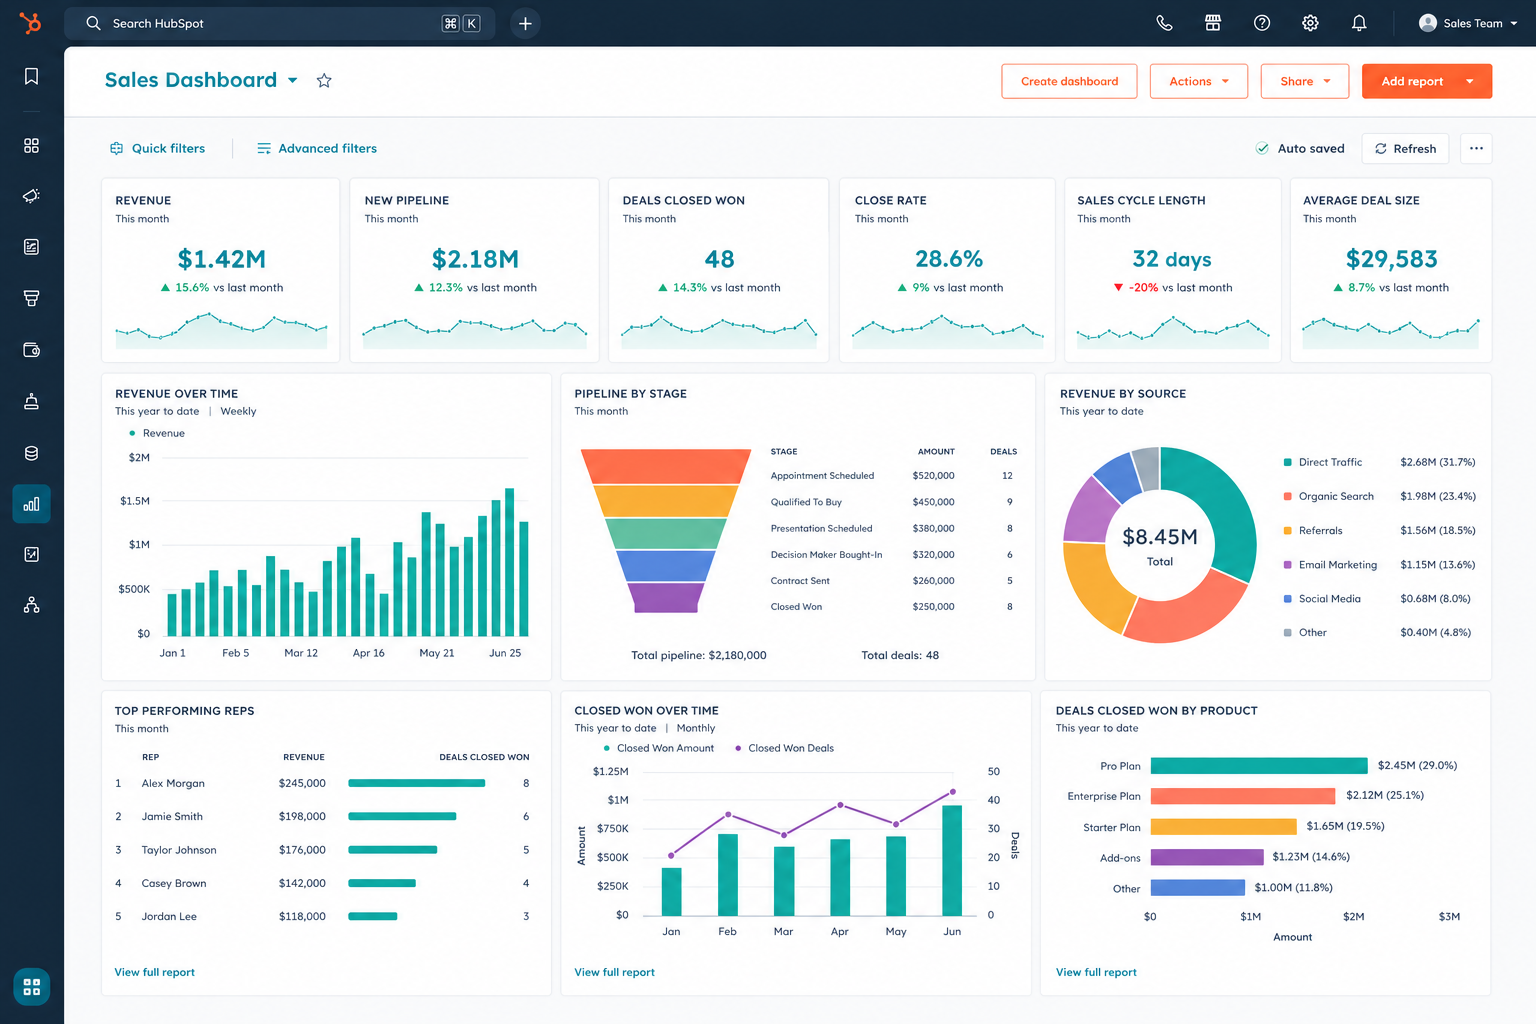Select the Alex Morgan rep row

[x=322, y=783]
